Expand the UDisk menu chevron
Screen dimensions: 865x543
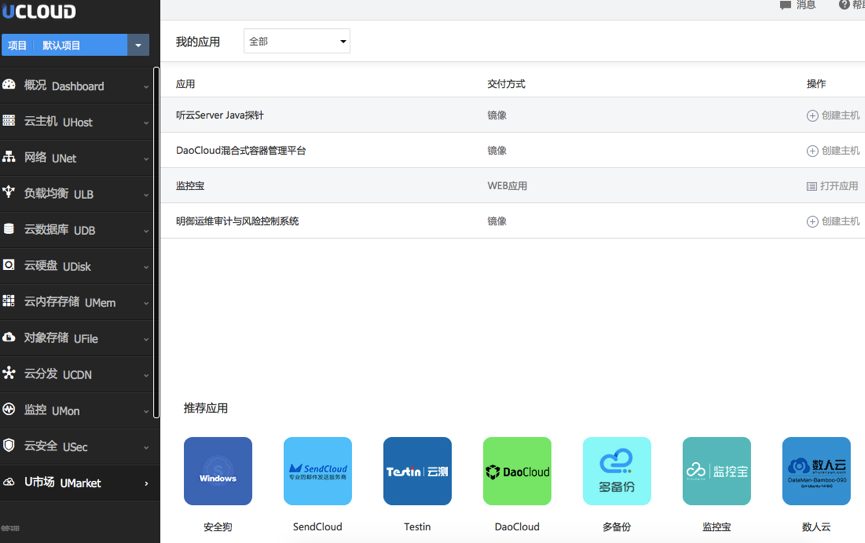146,268
